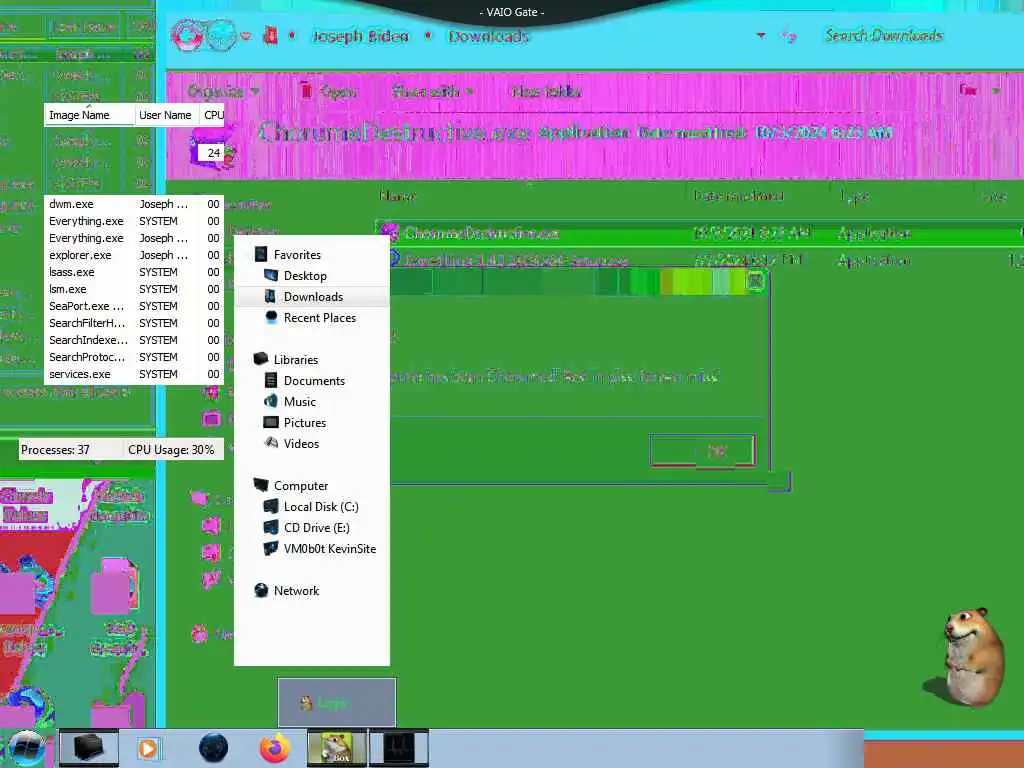Click the Local Disk (C:) drive icon

point(270,507)
